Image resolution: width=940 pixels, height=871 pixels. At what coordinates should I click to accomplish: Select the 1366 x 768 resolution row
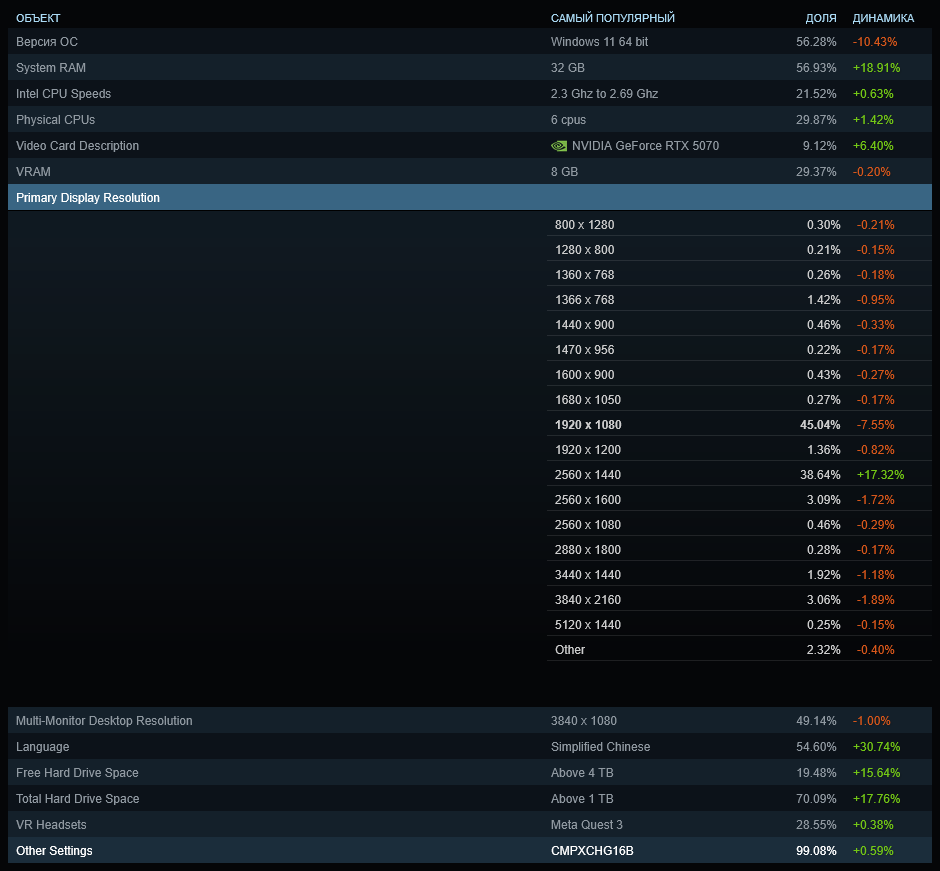739,299
